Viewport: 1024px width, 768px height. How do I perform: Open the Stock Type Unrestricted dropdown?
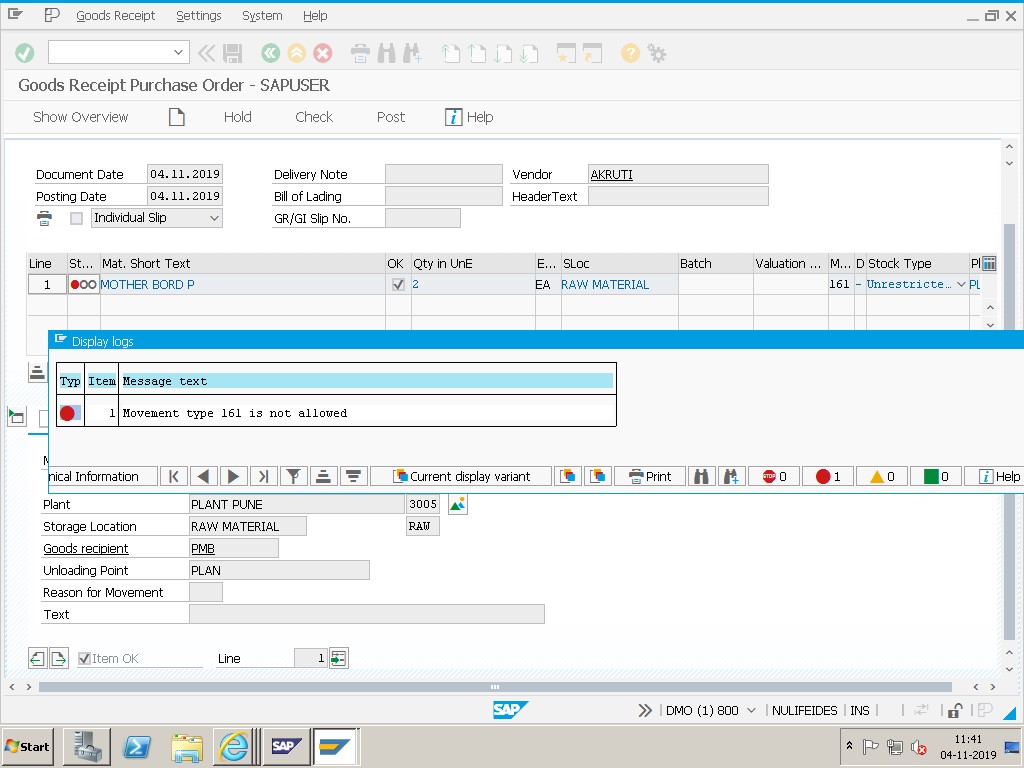[961, 285]
